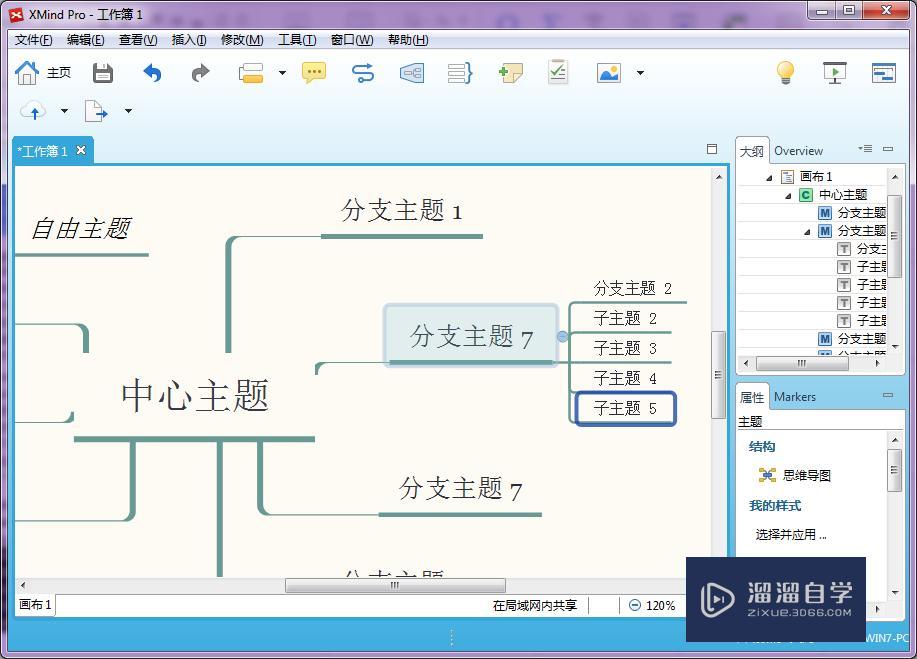
Task: Open the 插入(I) menu
Action: pyautogui.click(x=189, y=40)
